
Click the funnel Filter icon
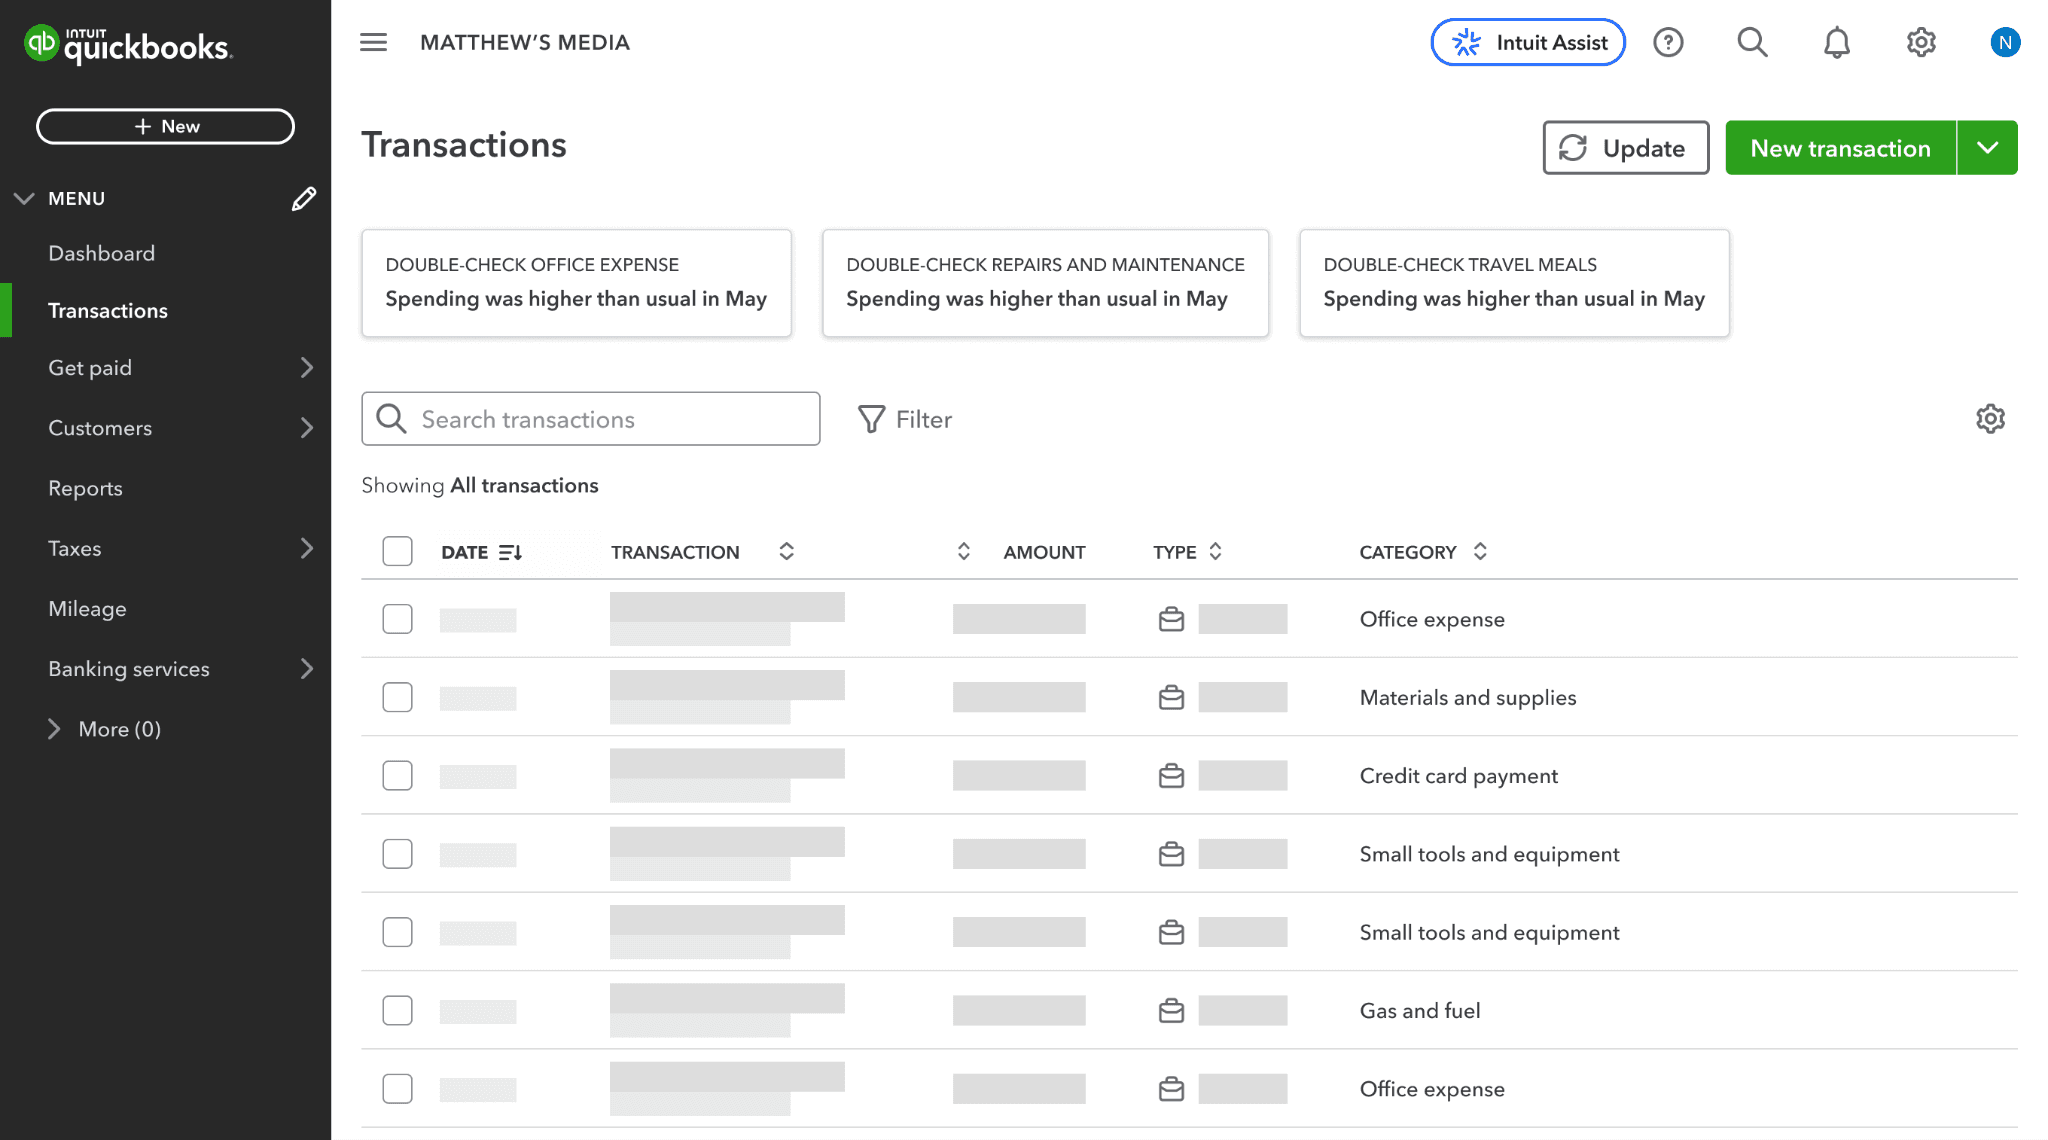(871, 419)
